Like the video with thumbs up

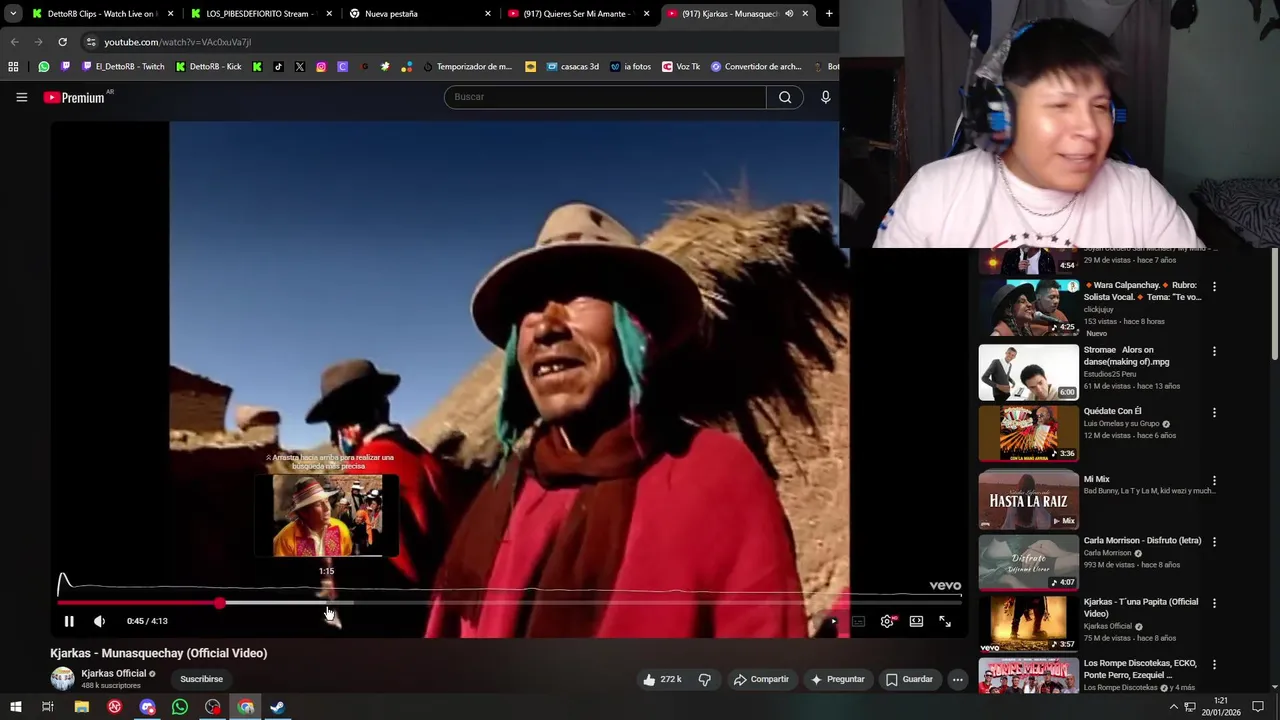tap(662, 679)
